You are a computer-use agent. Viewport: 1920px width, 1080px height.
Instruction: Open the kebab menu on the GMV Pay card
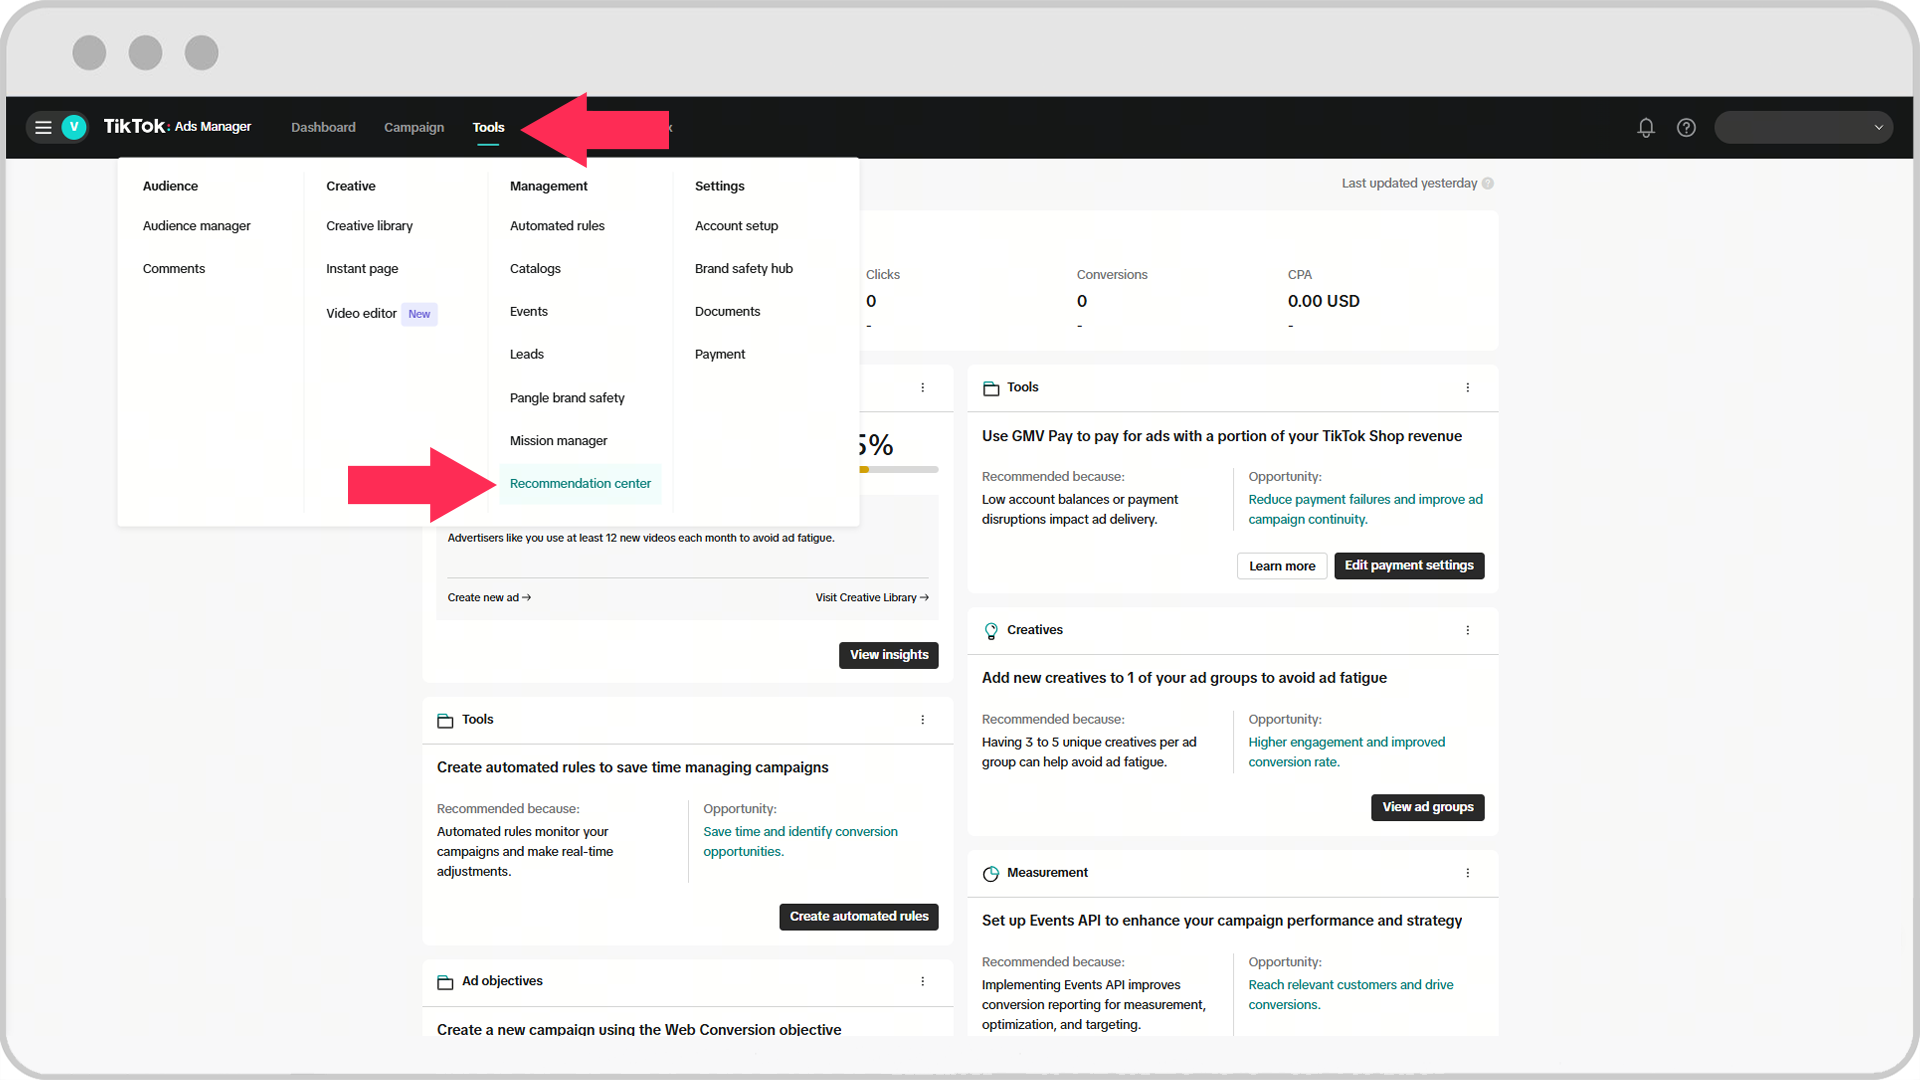click(1468, 388)
